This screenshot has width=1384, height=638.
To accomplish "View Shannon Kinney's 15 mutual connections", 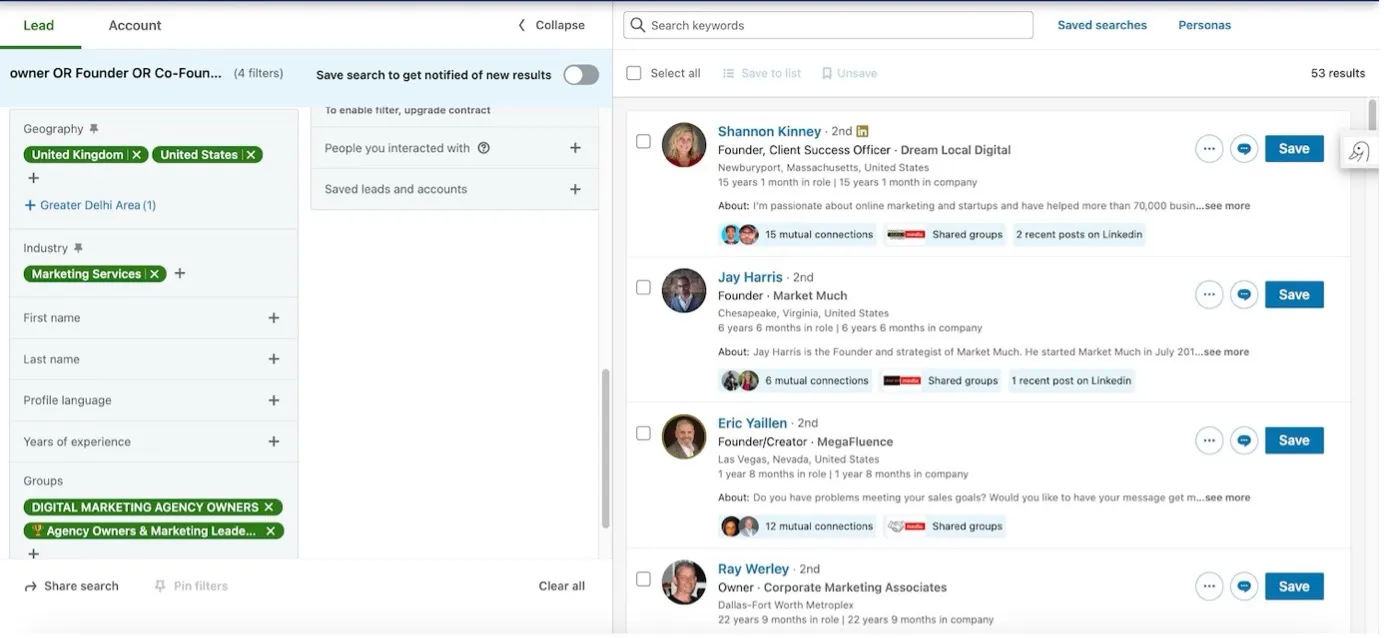I will pos(797,235).
